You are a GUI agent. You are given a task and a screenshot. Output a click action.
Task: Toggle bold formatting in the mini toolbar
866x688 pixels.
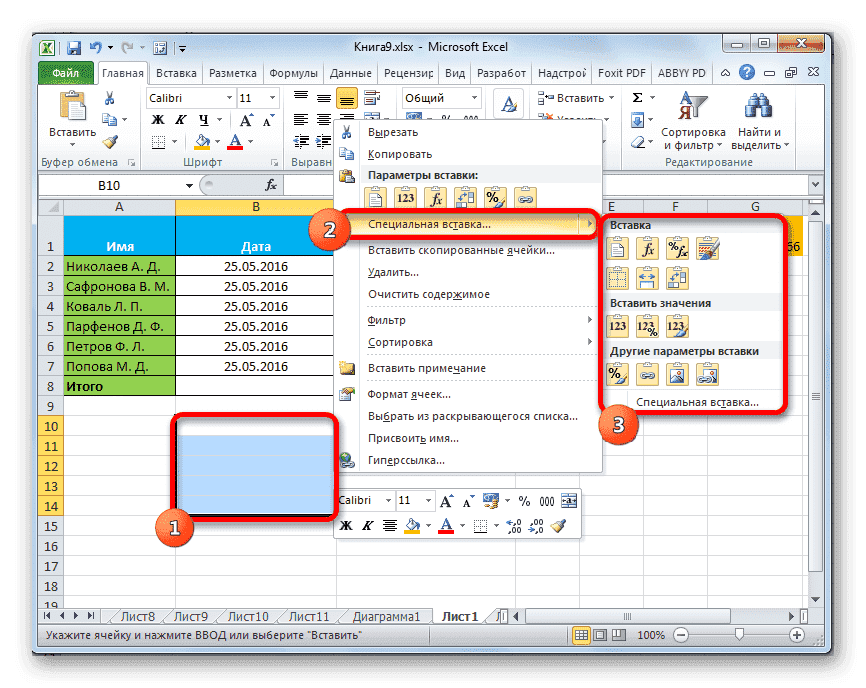[346, 524]
